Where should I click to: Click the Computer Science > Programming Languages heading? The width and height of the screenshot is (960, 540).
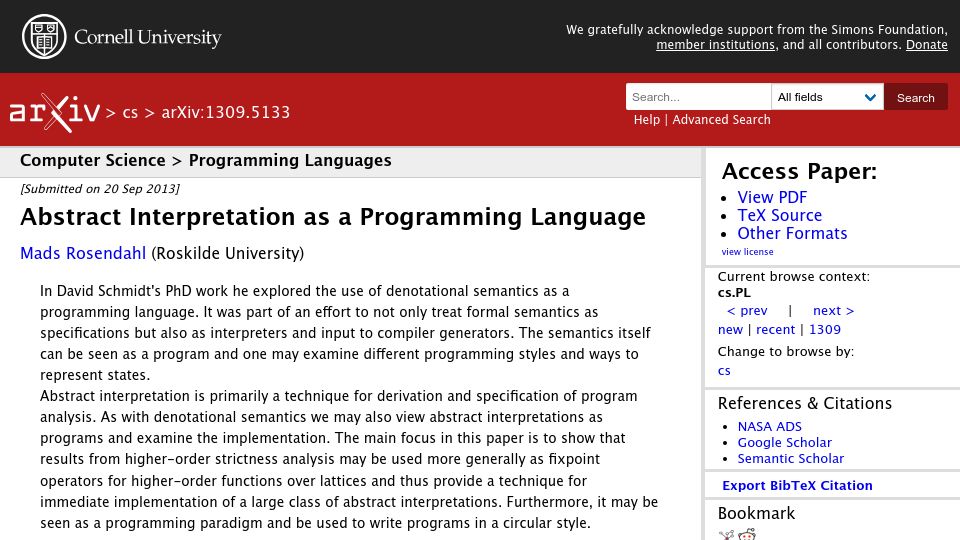tap(206, 160)
